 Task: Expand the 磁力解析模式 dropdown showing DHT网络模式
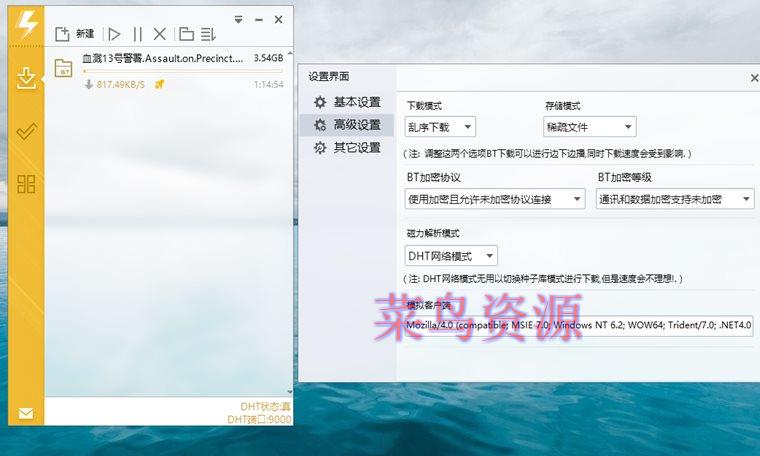point(451,256)
